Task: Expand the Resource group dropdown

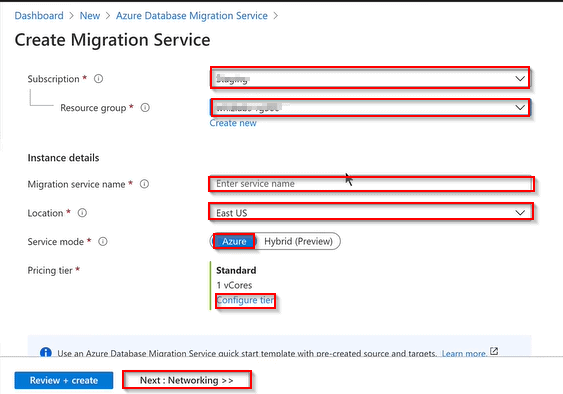Action: (370, 107)
